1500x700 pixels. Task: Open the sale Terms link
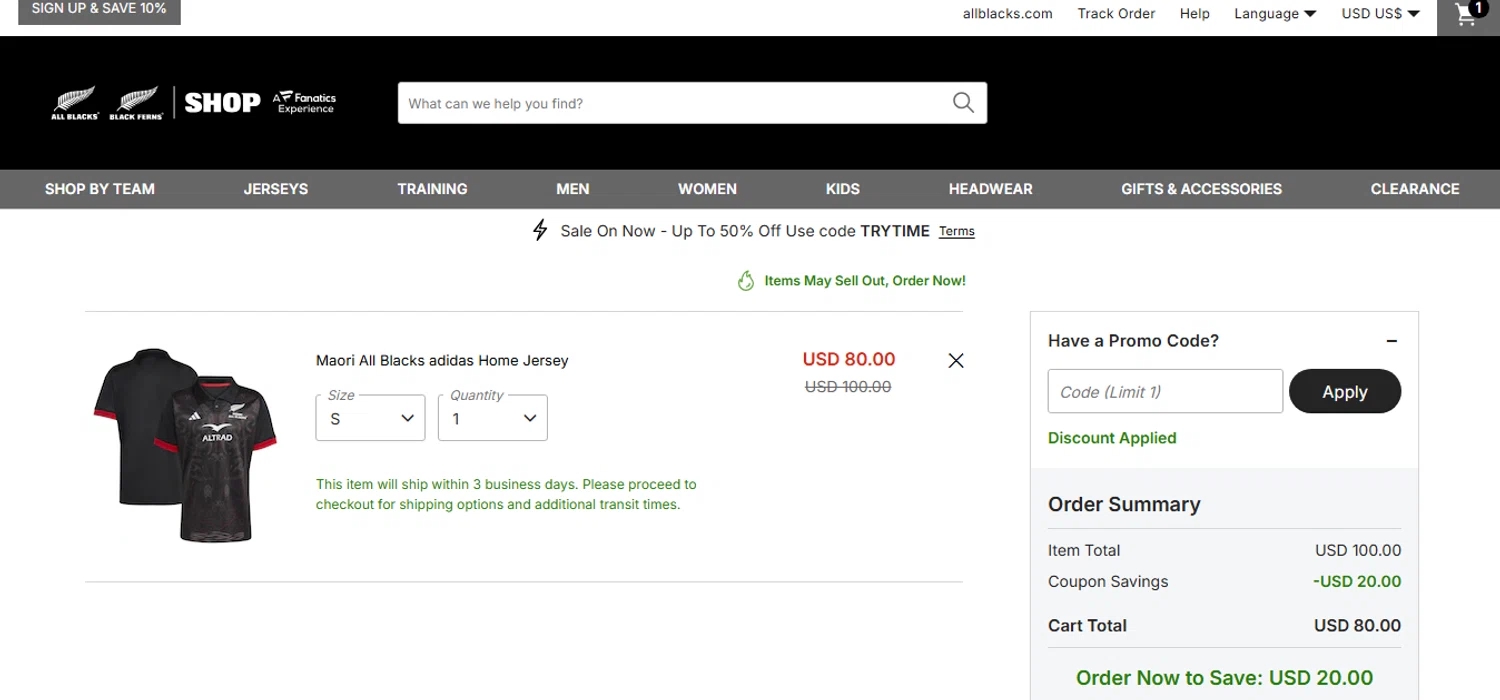(x=957, y=231)
